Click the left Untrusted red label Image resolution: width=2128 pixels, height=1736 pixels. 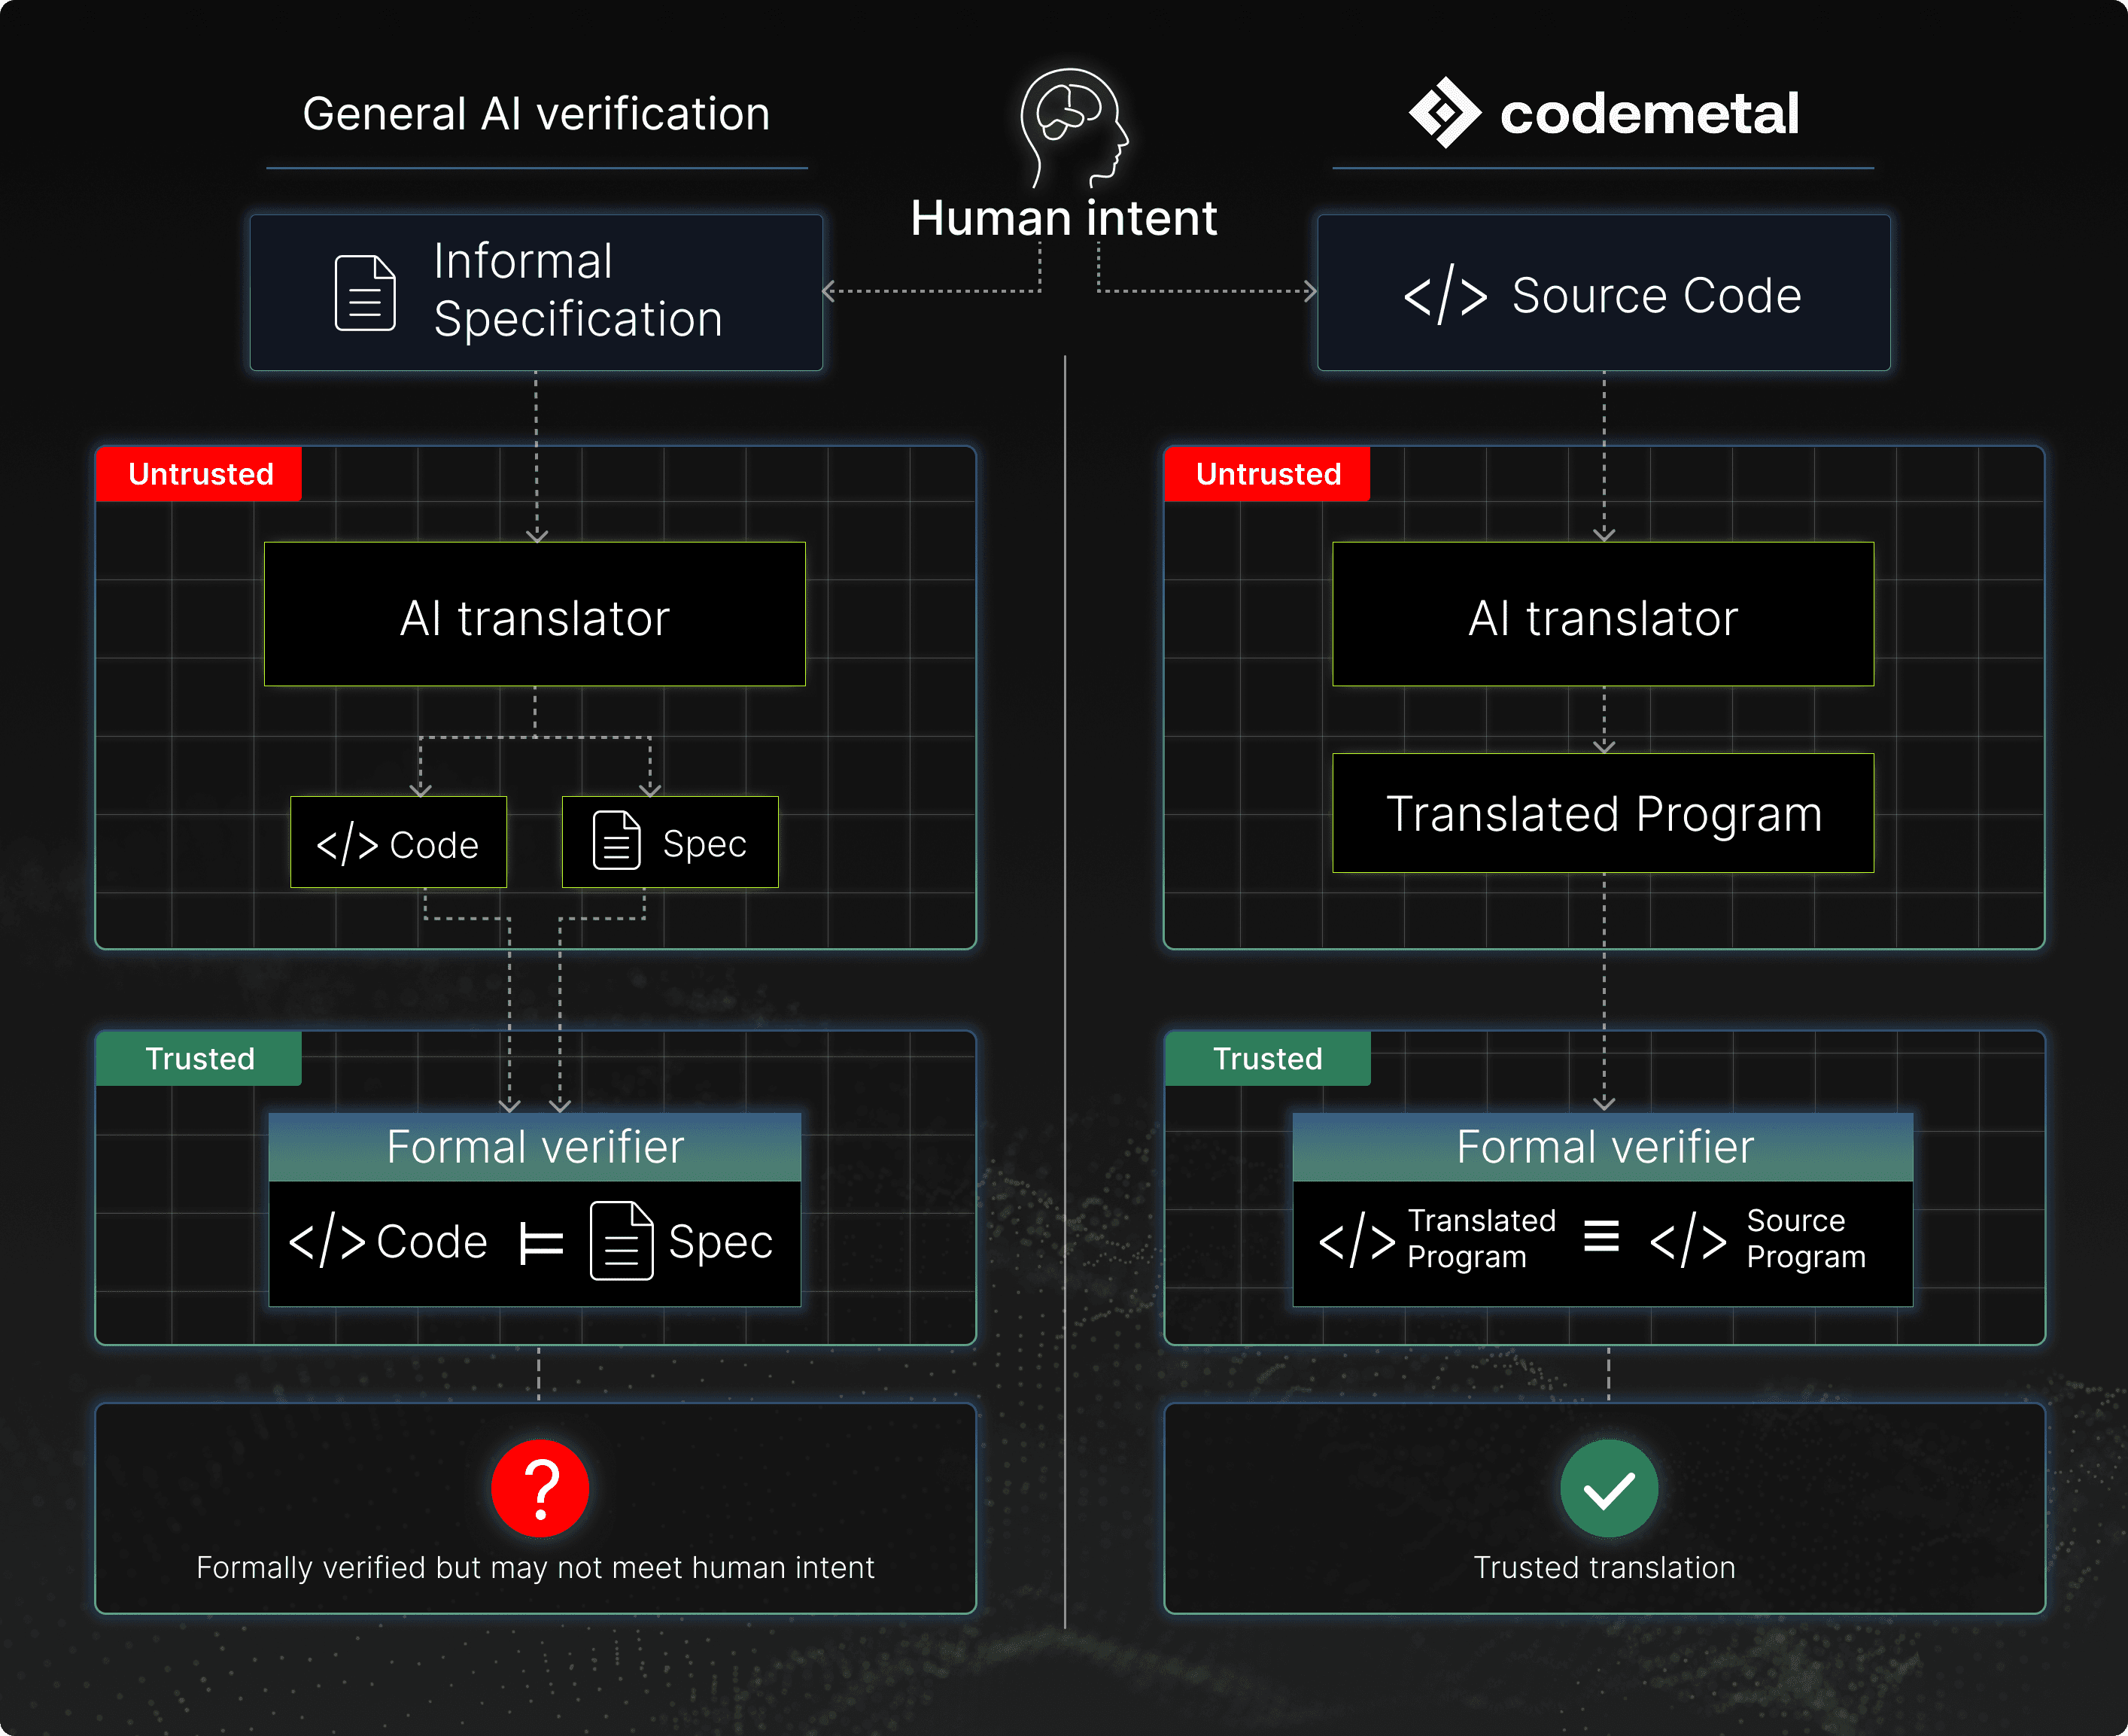click(x=199, y=474)
